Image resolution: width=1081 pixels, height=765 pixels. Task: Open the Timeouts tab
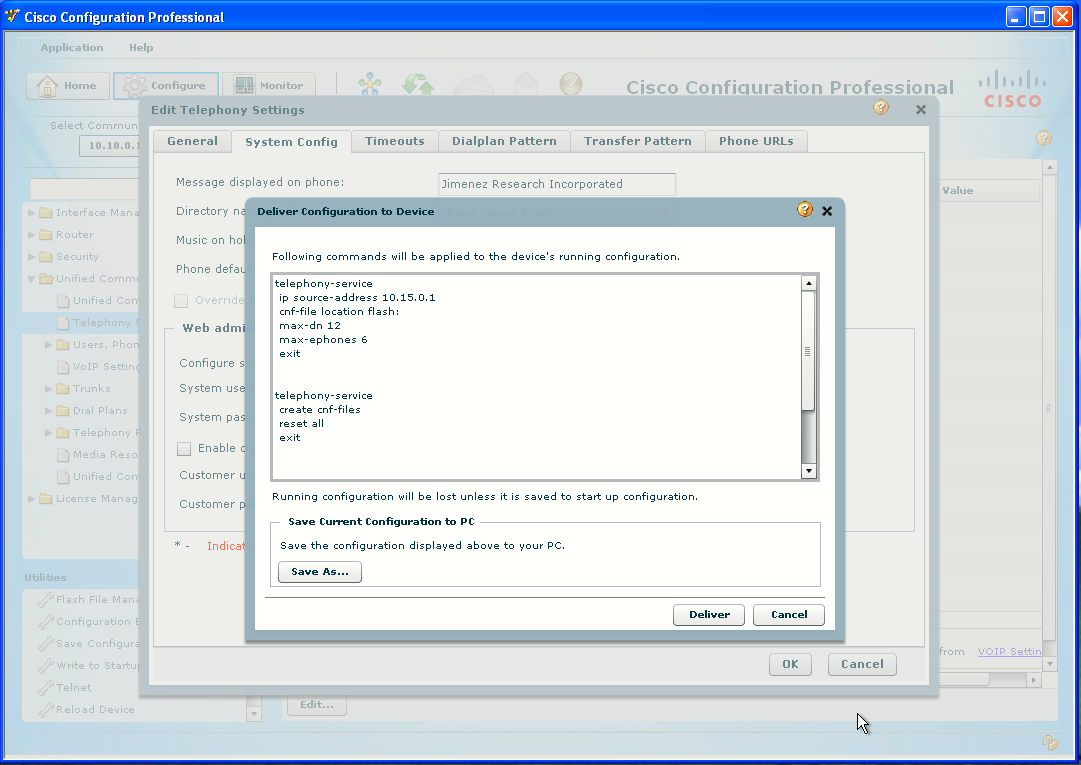[394, 141]
